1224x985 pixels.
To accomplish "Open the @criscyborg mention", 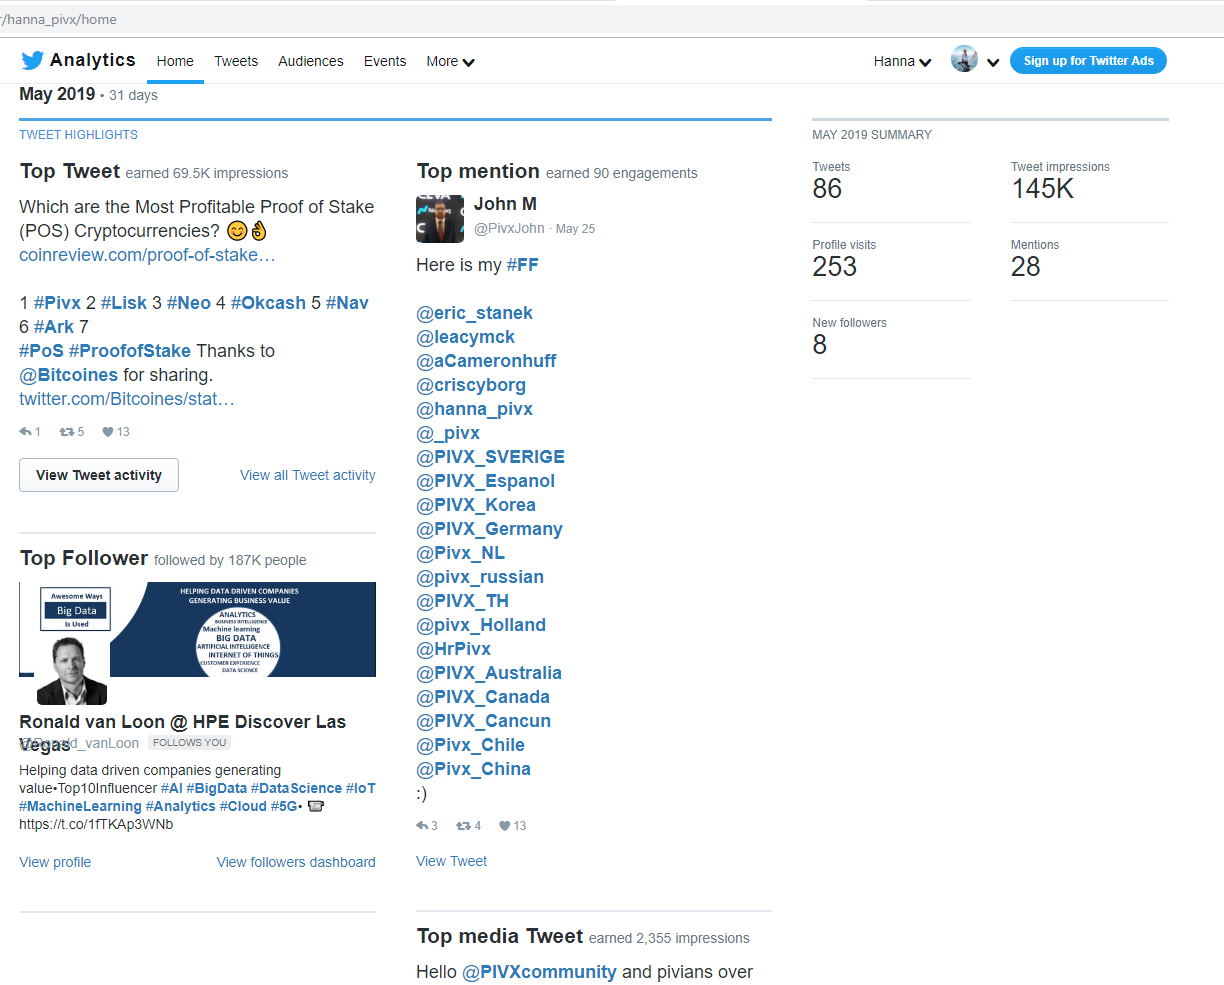I will pos(471,385).
